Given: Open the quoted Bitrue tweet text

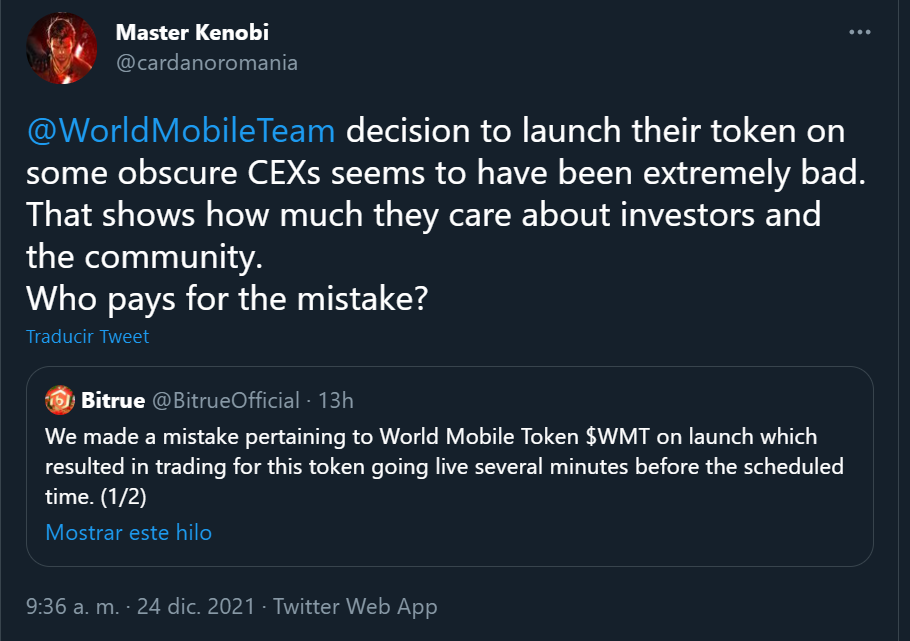Looking at the screenshot, I should coord(444,466).
